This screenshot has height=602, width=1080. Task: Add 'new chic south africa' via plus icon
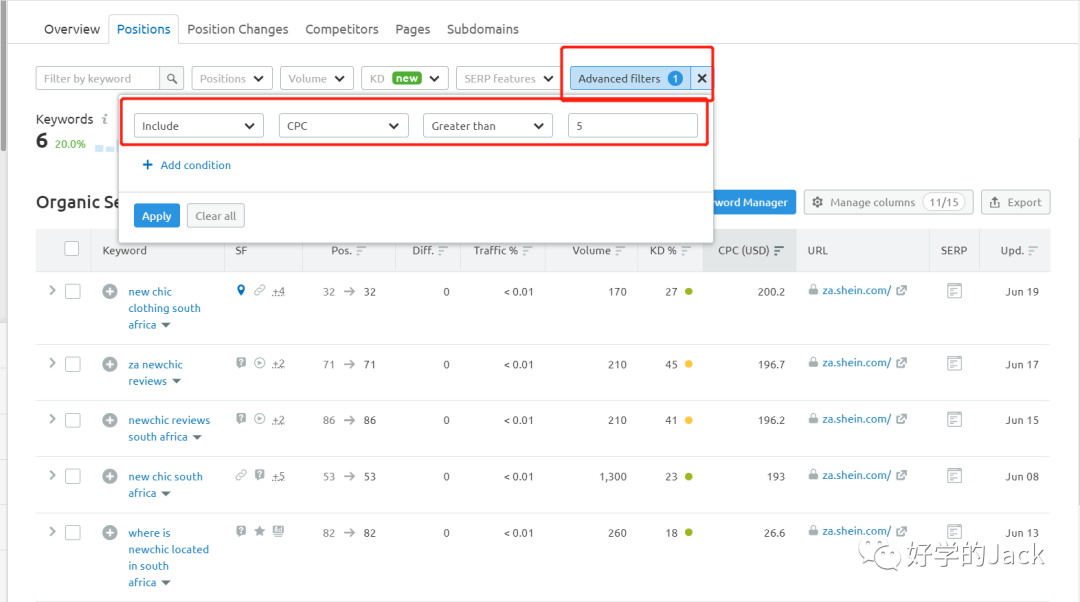click(x=110, y=476)
